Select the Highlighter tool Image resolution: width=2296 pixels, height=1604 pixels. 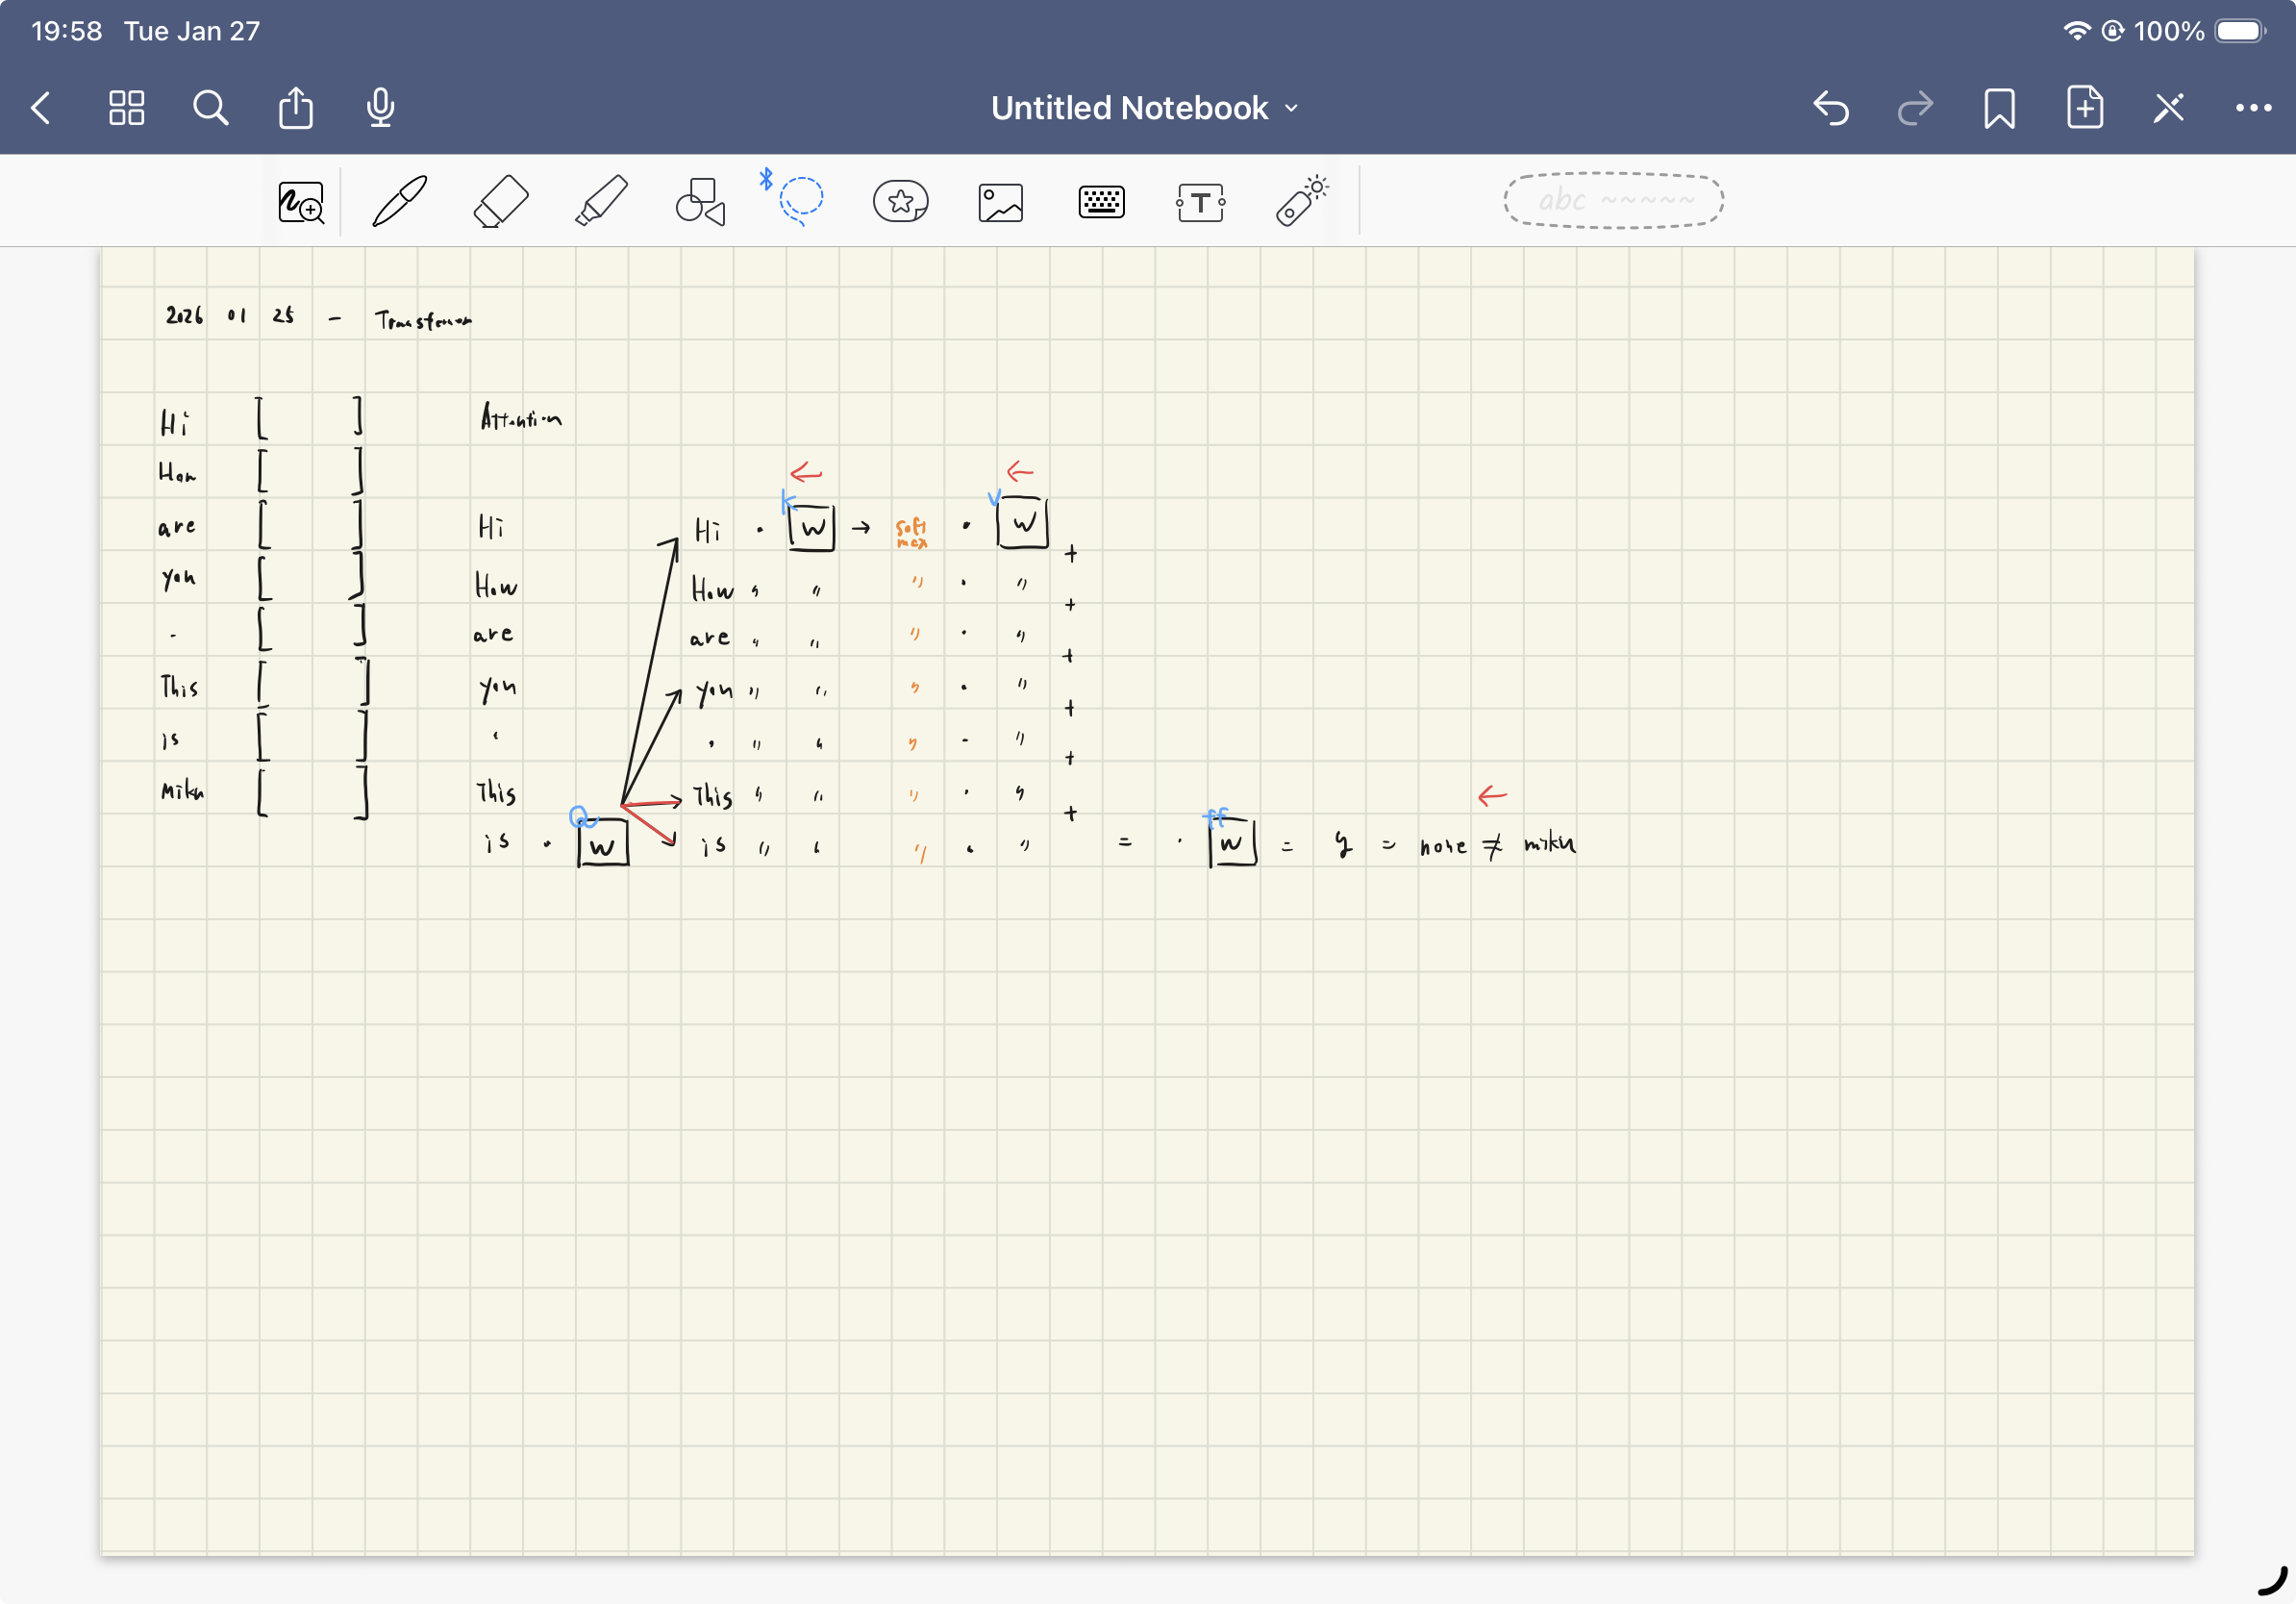[601, 201]
